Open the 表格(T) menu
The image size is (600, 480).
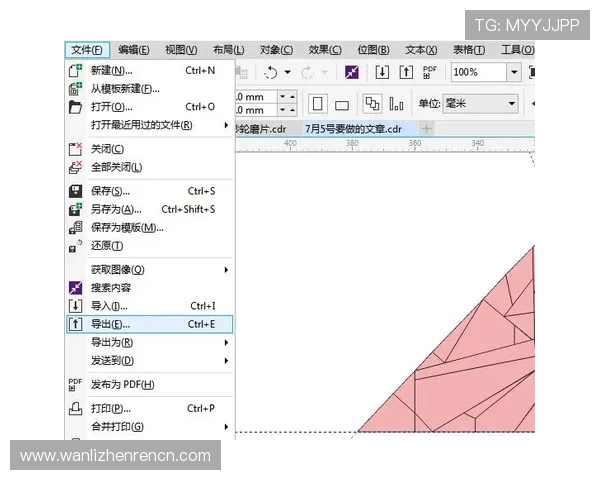click(x=469, y=50)
